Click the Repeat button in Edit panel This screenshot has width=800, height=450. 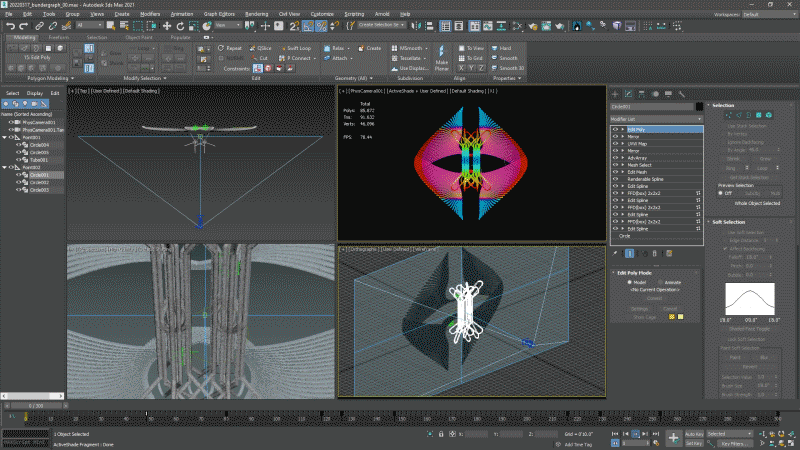tap(230, 48)
